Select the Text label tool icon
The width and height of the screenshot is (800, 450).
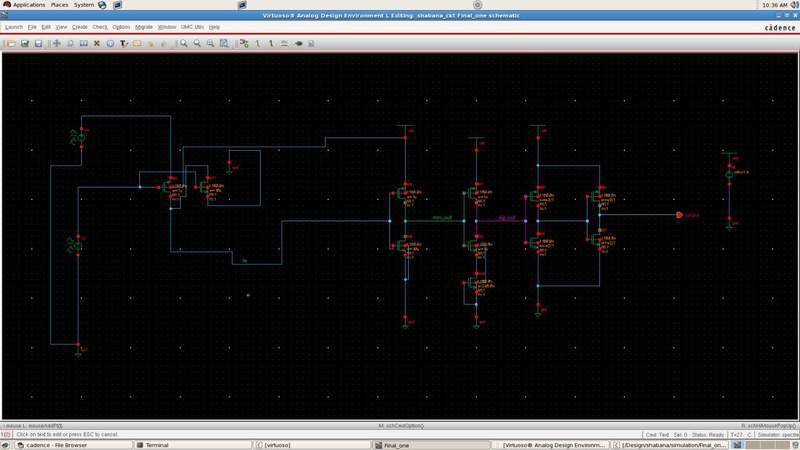124,44
